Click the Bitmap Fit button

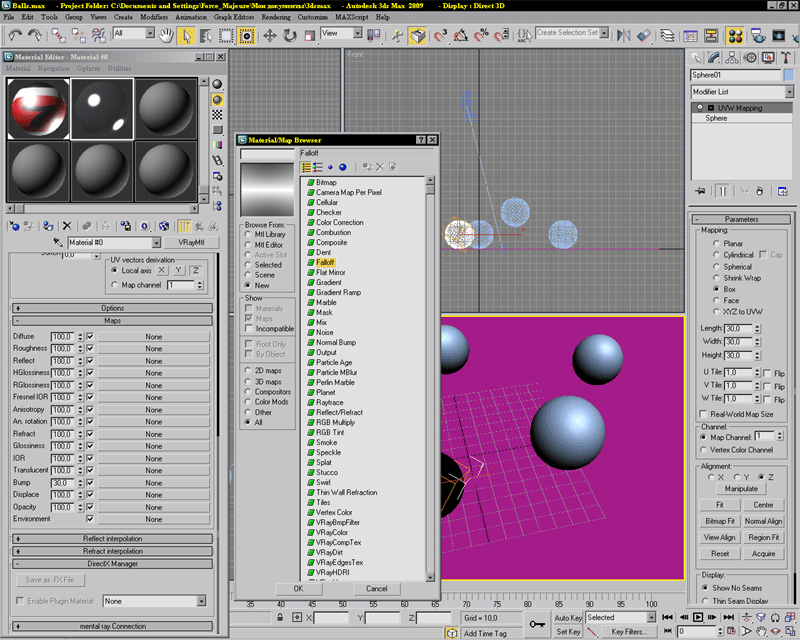click(719, 521)
